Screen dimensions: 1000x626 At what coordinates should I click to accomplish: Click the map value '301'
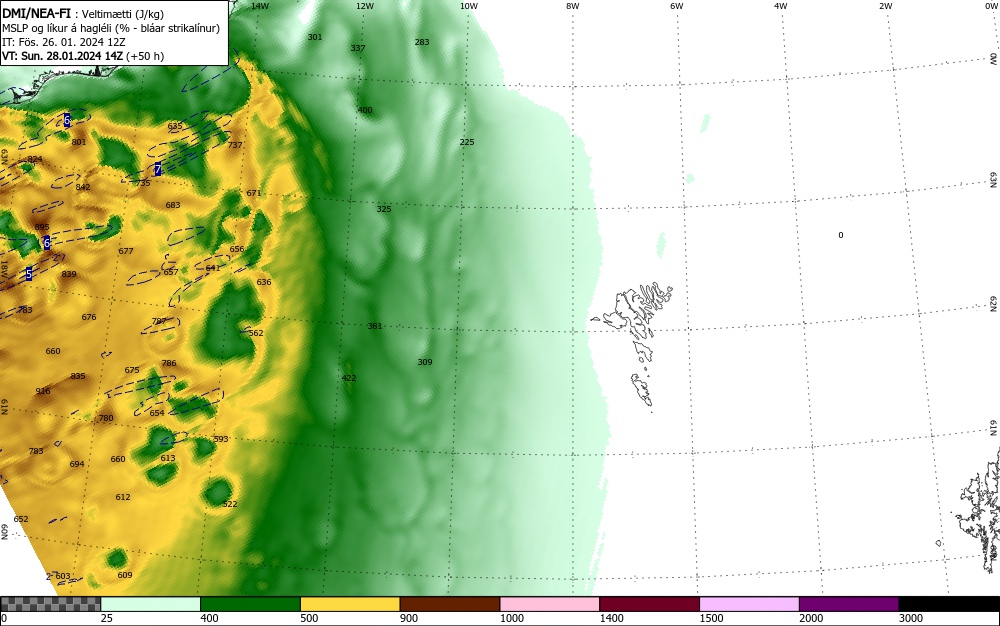(315, 37)
